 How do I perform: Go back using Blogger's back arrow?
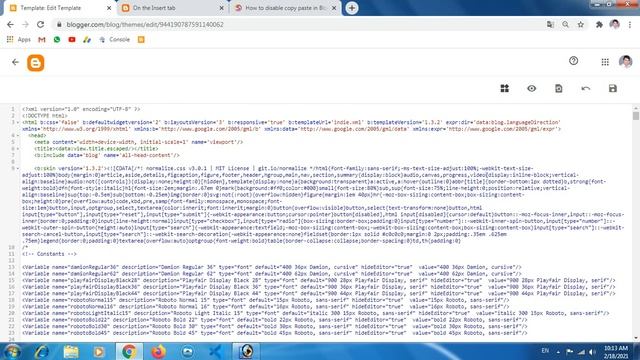click(x=15, y=62)
